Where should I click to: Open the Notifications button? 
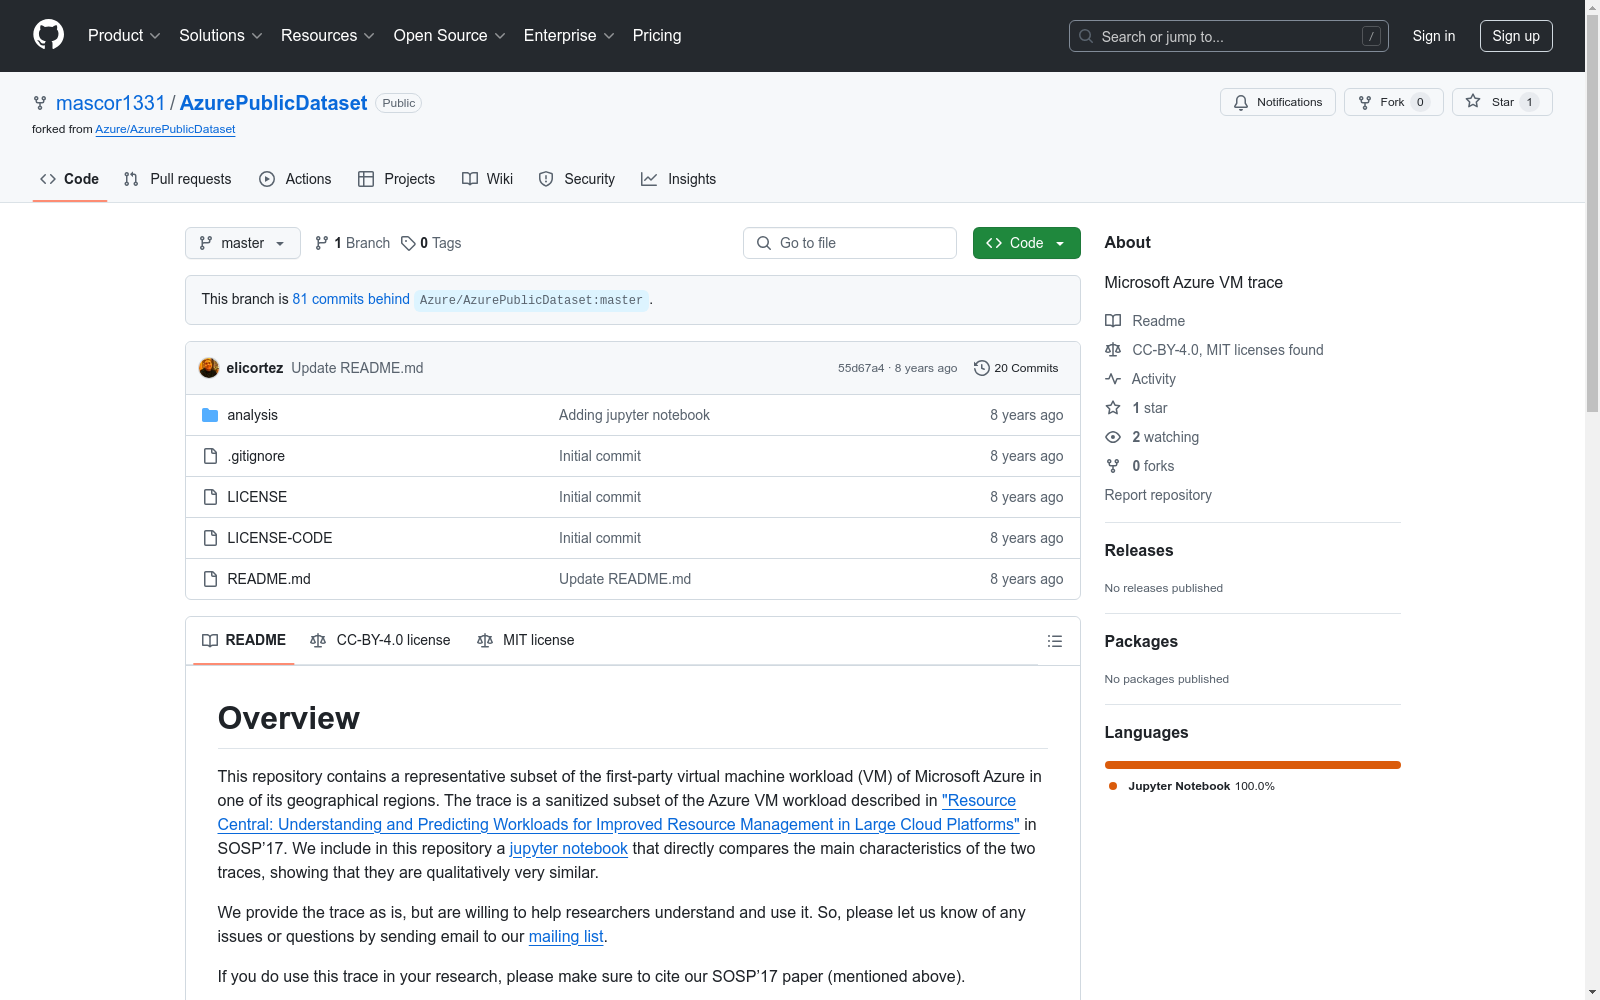(x=1278, y=102)
